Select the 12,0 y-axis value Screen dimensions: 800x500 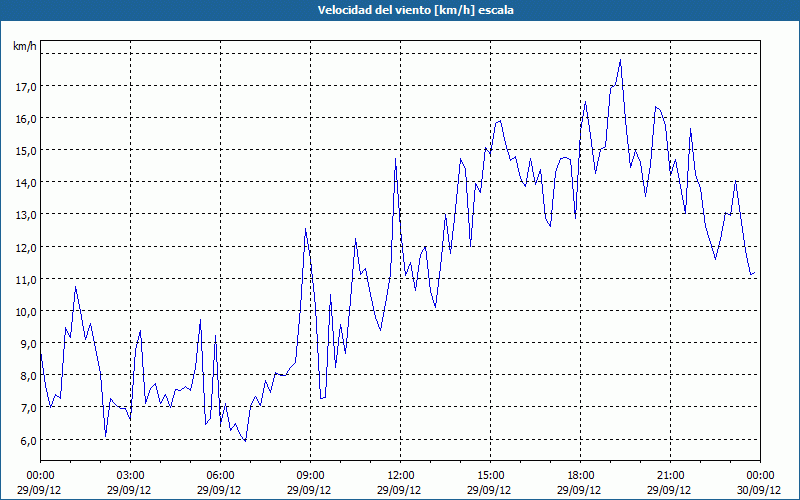(26, 248)
